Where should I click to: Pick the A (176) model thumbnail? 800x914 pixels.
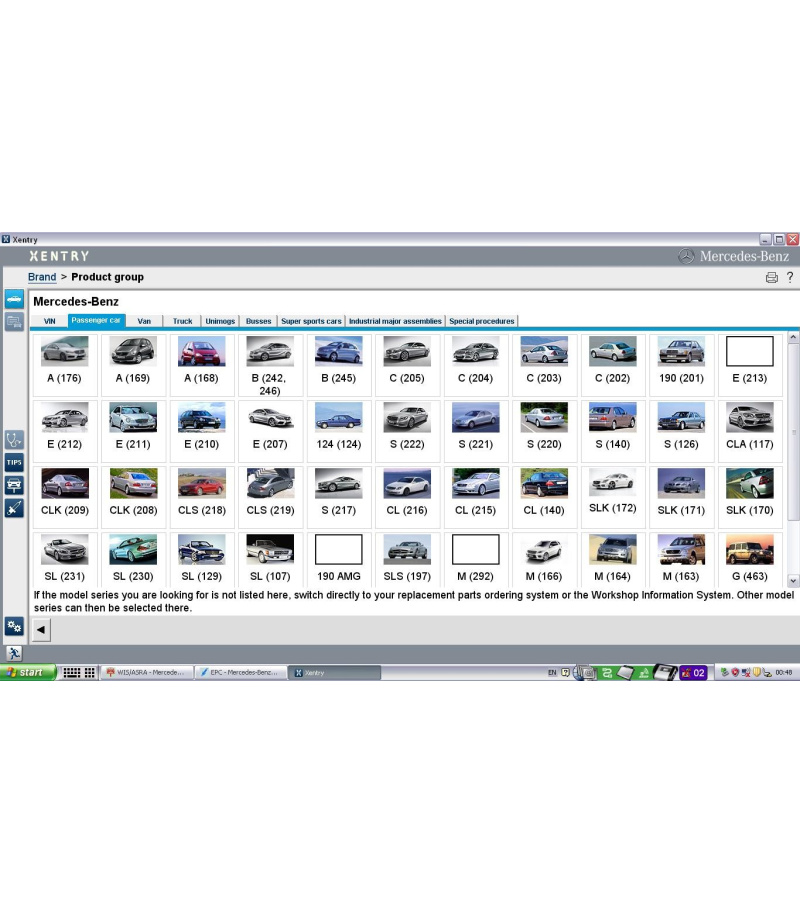pos(64,362)
